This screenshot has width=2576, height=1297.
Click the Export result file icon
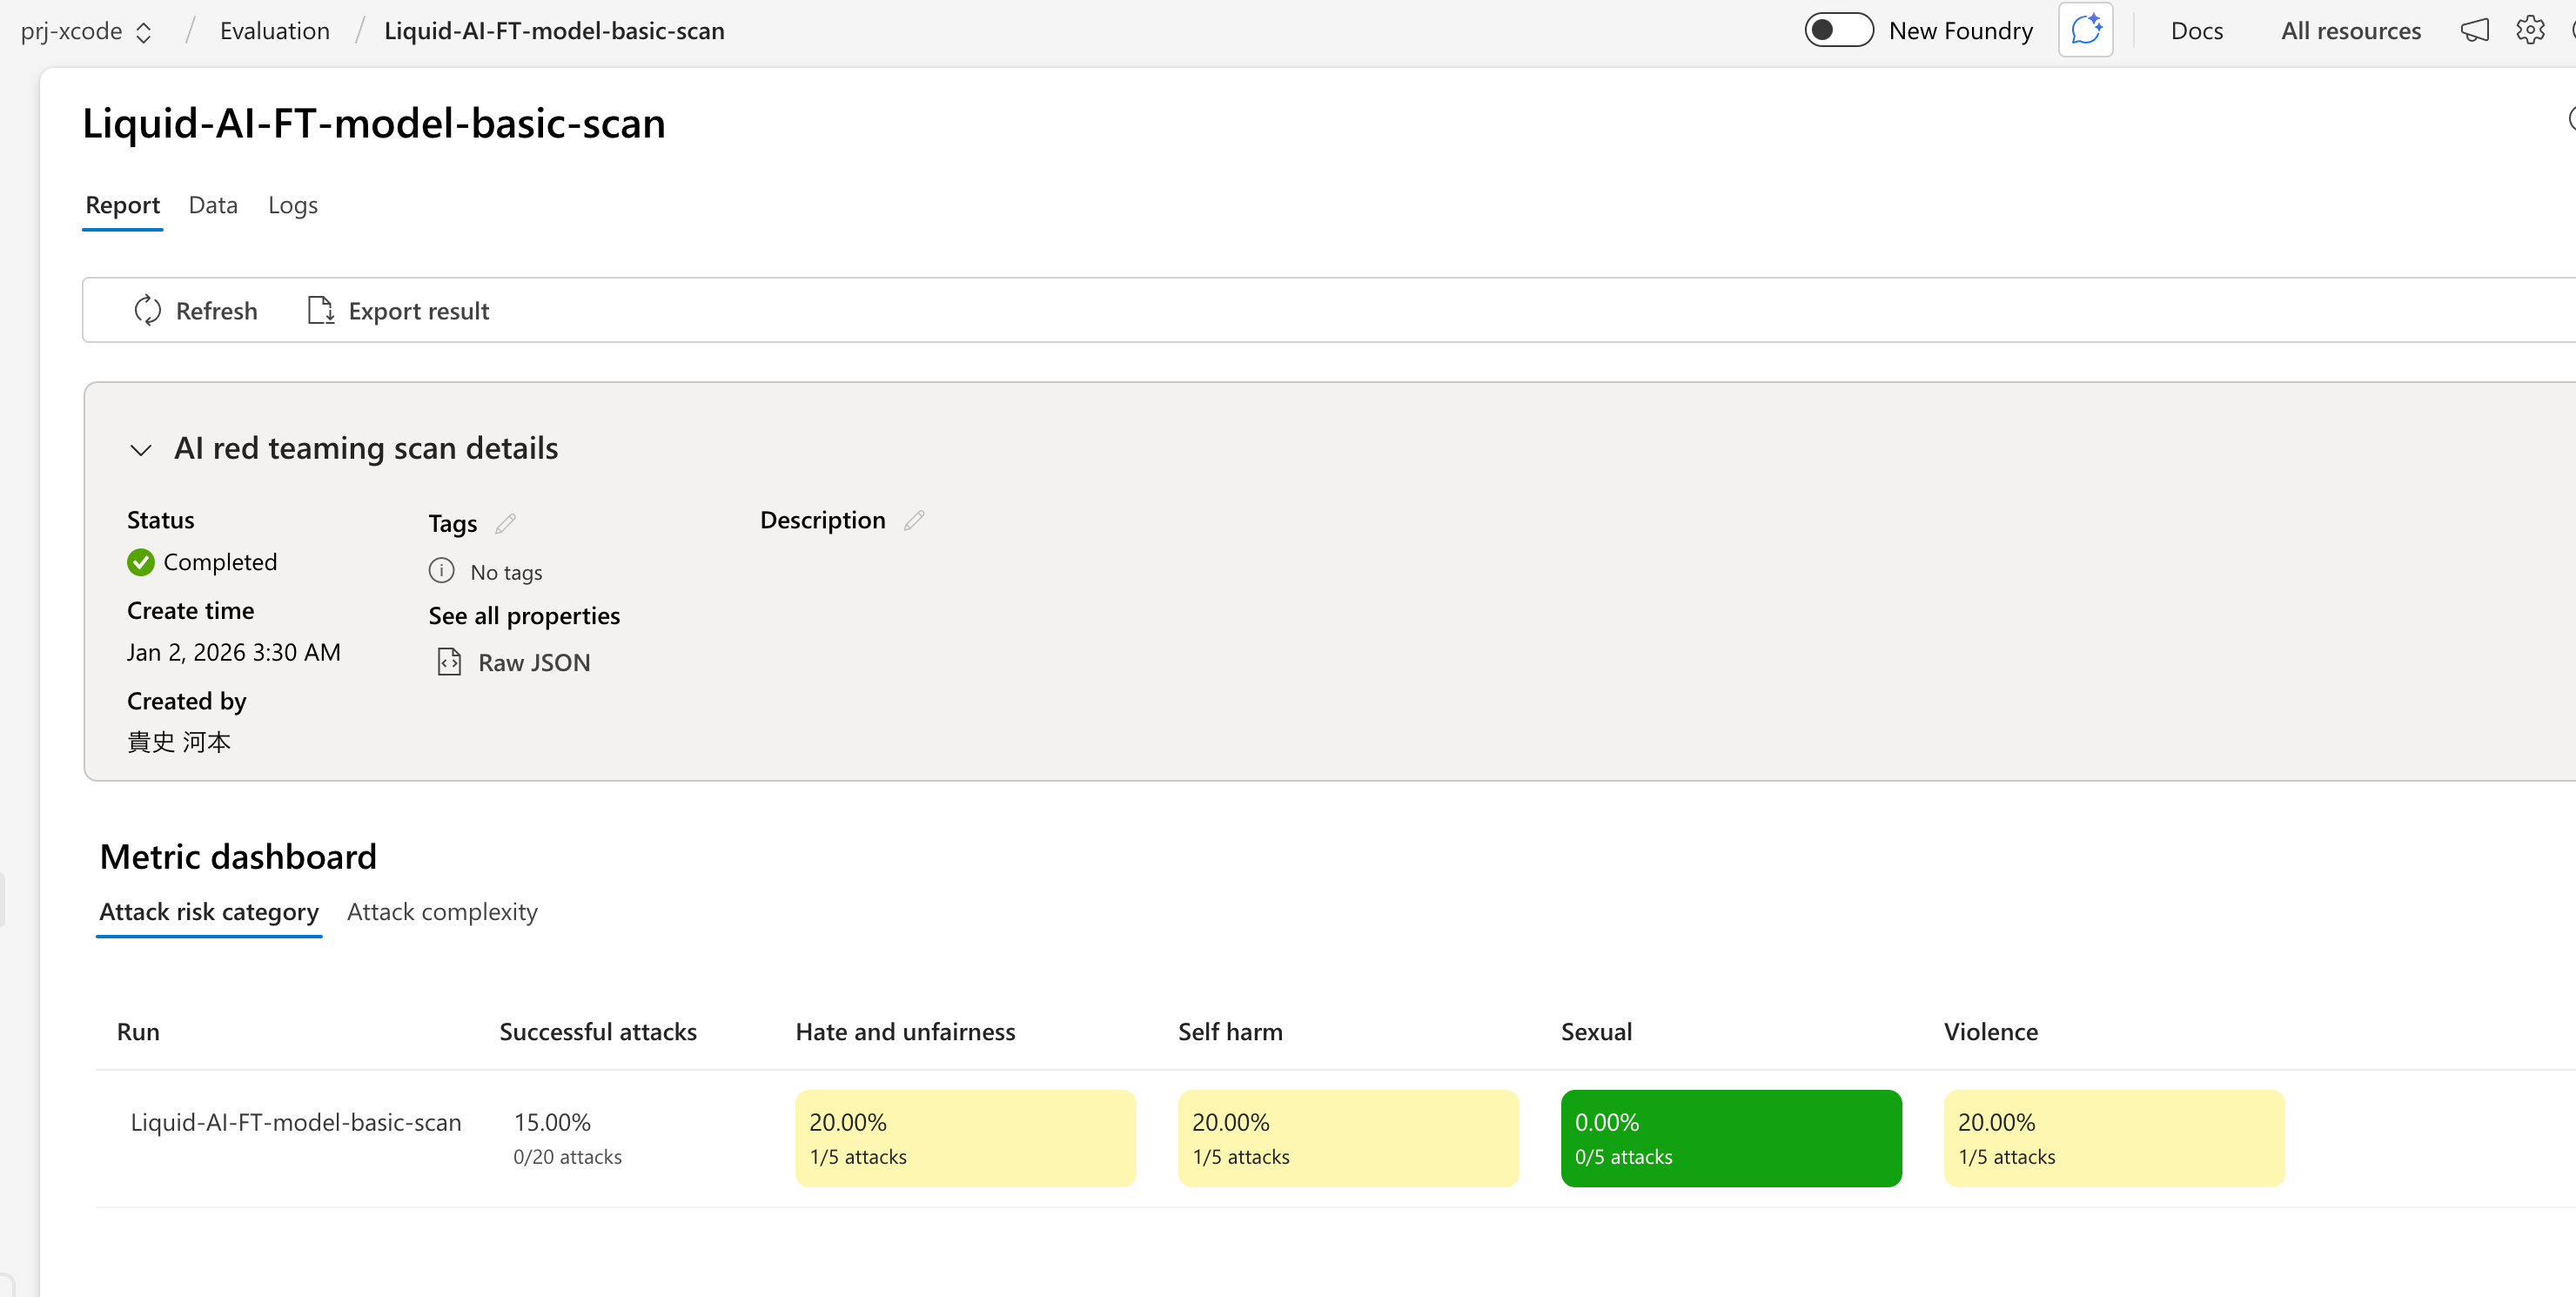click(320, 310)
